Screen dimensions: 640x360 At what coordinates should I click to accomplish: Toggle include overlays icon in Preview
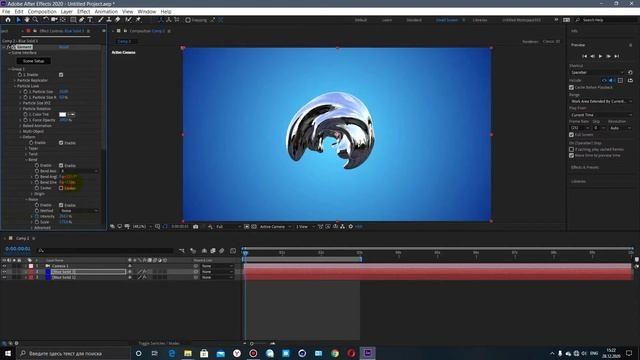pyautogui.click(x=620, y=80)
